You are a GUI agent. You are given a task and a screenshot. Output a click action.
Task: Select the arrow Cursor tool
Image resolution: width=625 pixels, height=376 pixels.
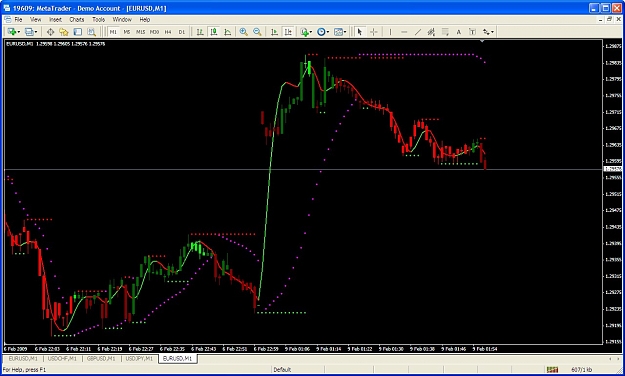click(x=360, y=32)
